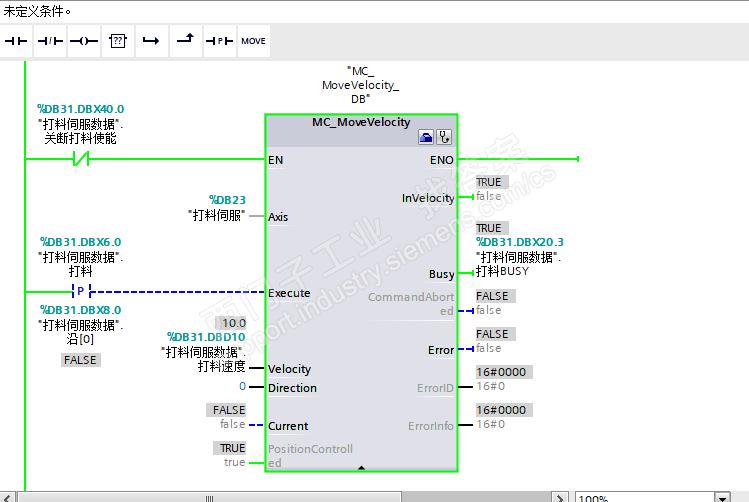
Task: Click the MC_MoveVelocity block title
Action: click(361, 122)
